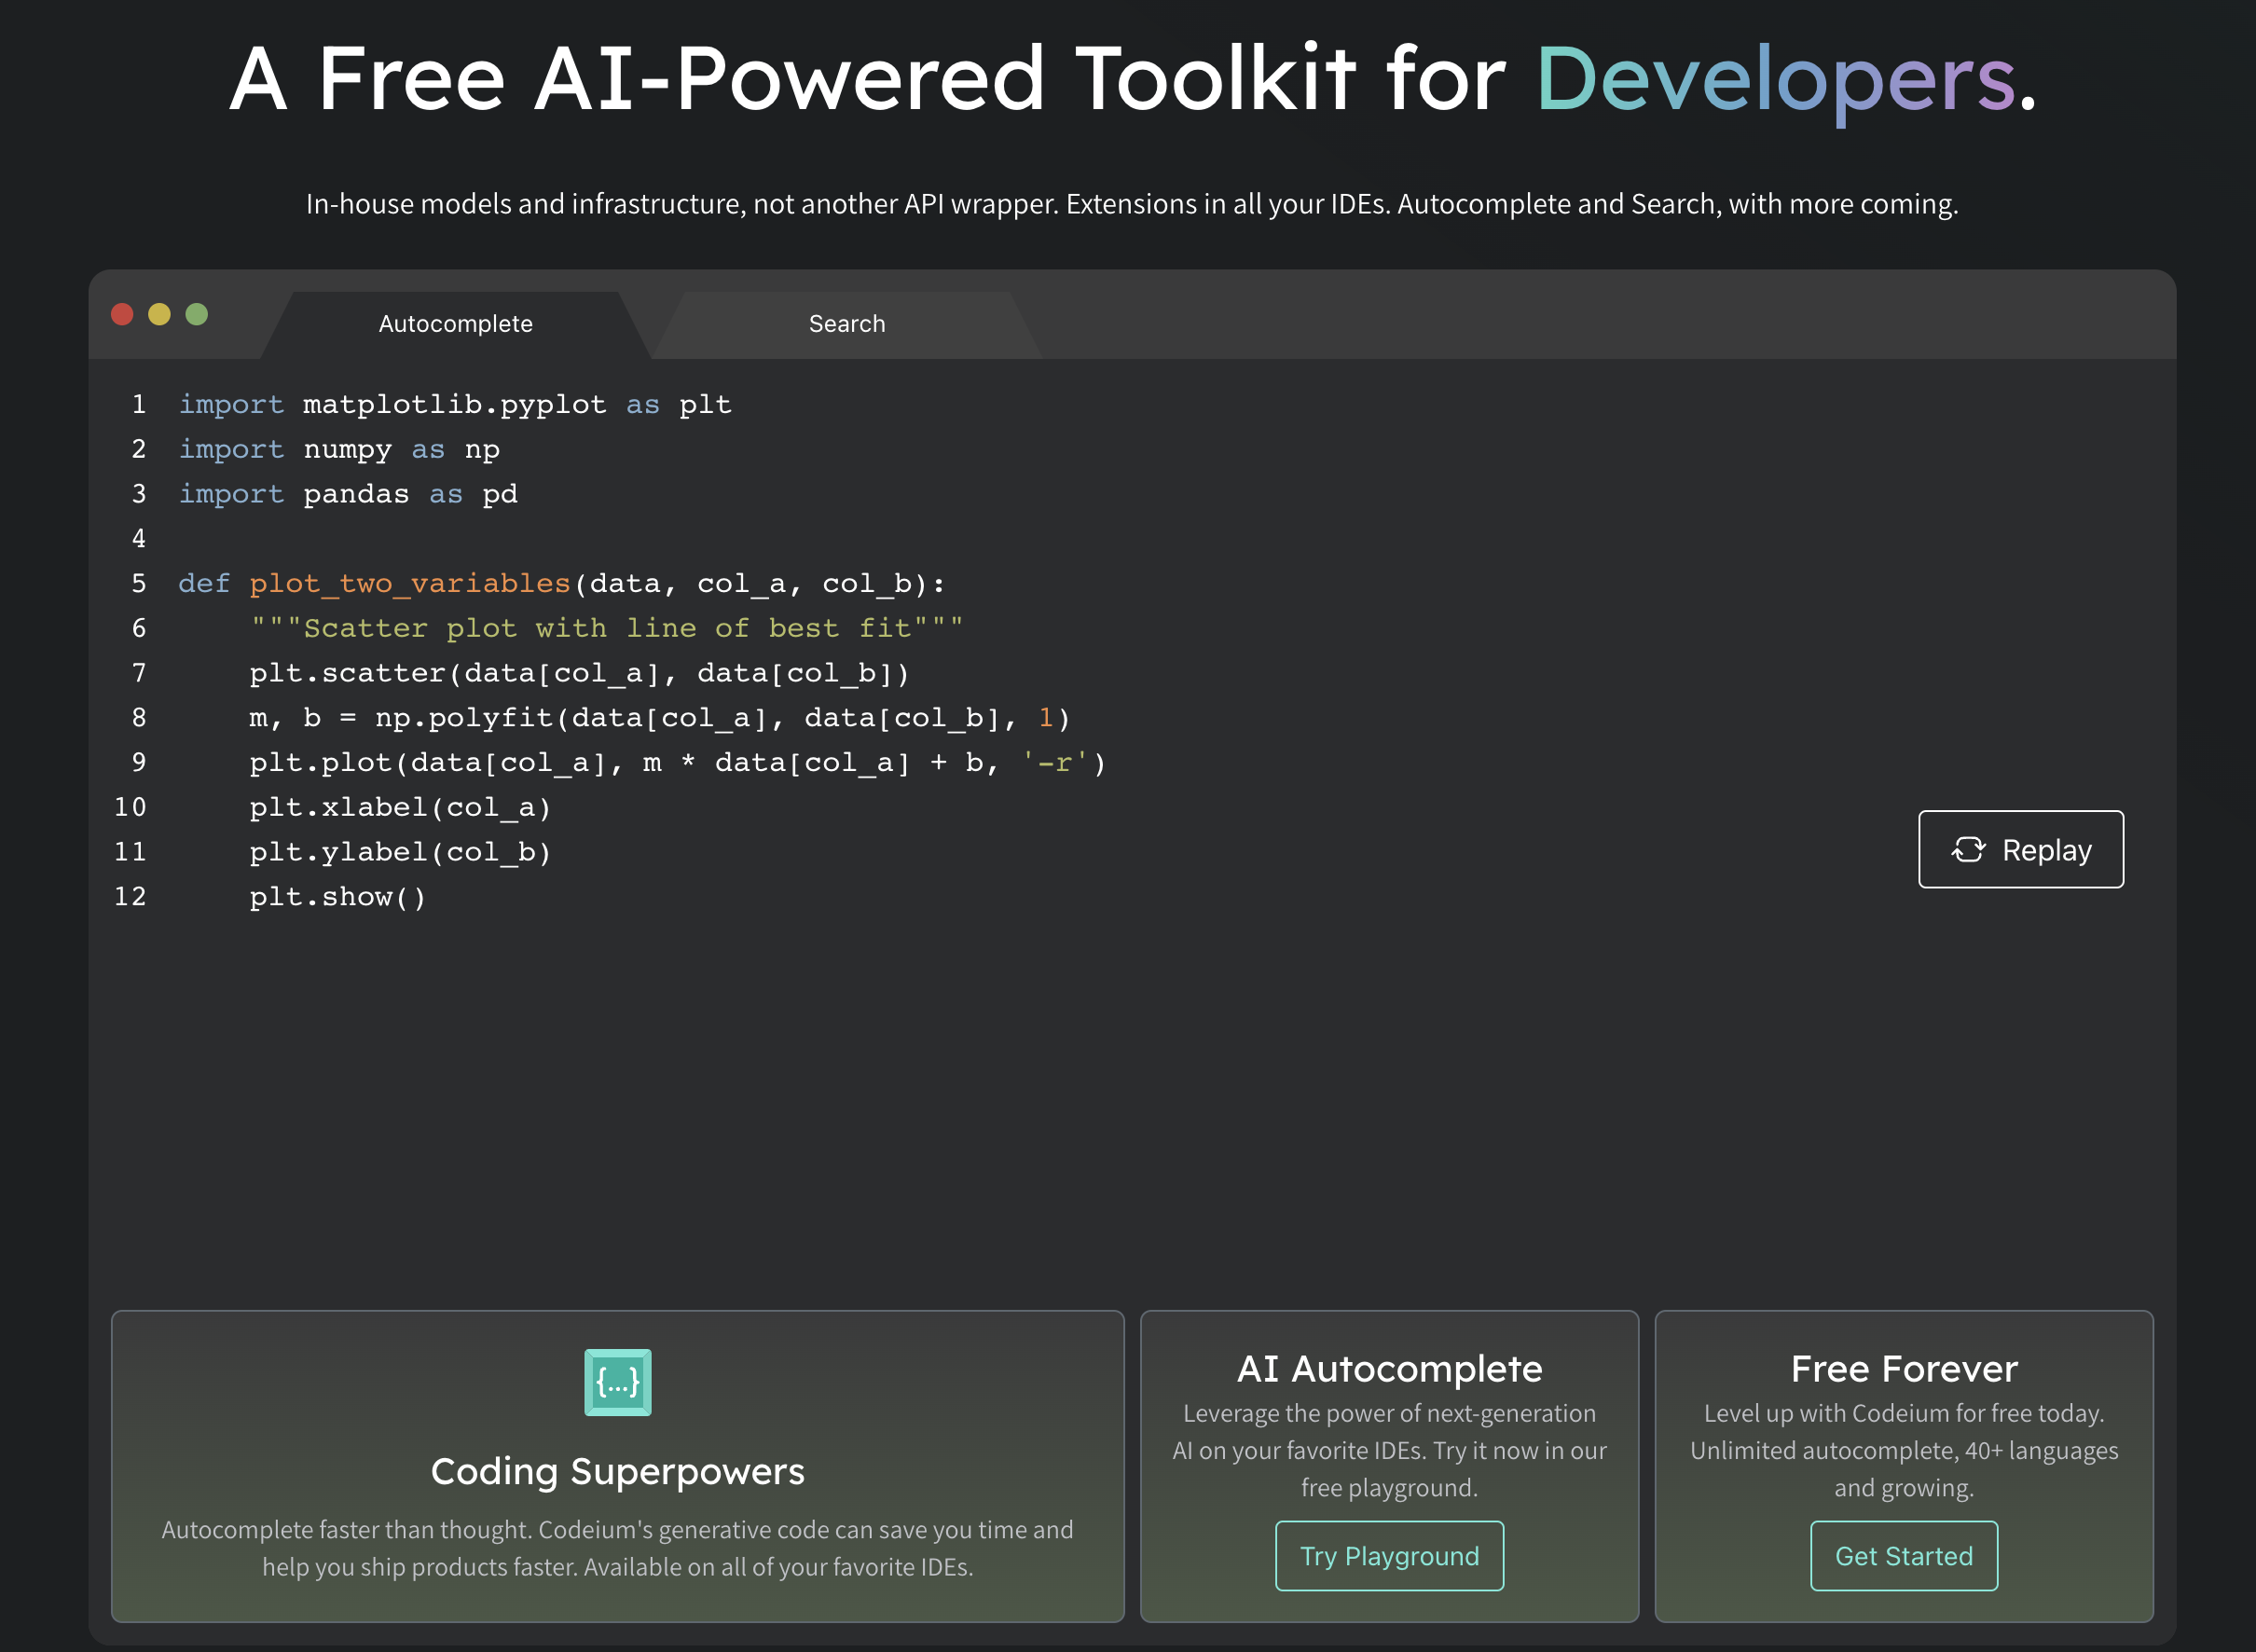Open the Search tab
Screen dimensions: 2256x1652
coord(846,324)
